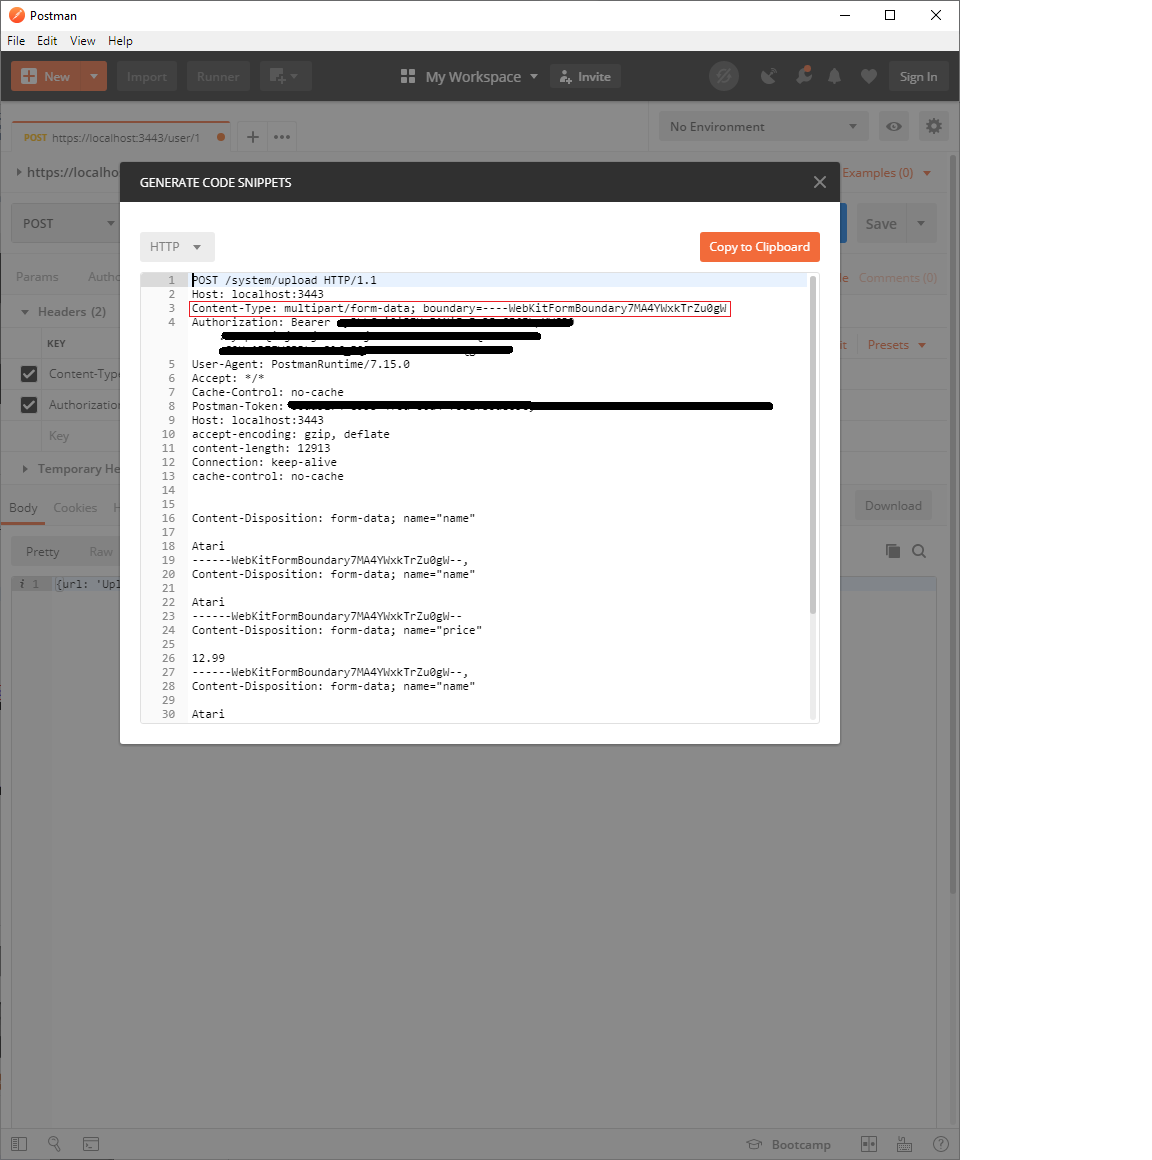1152x1160 pixels.
Task: Open the HTTP code snippet language dropdown
Action: click(x=177, y=246)
